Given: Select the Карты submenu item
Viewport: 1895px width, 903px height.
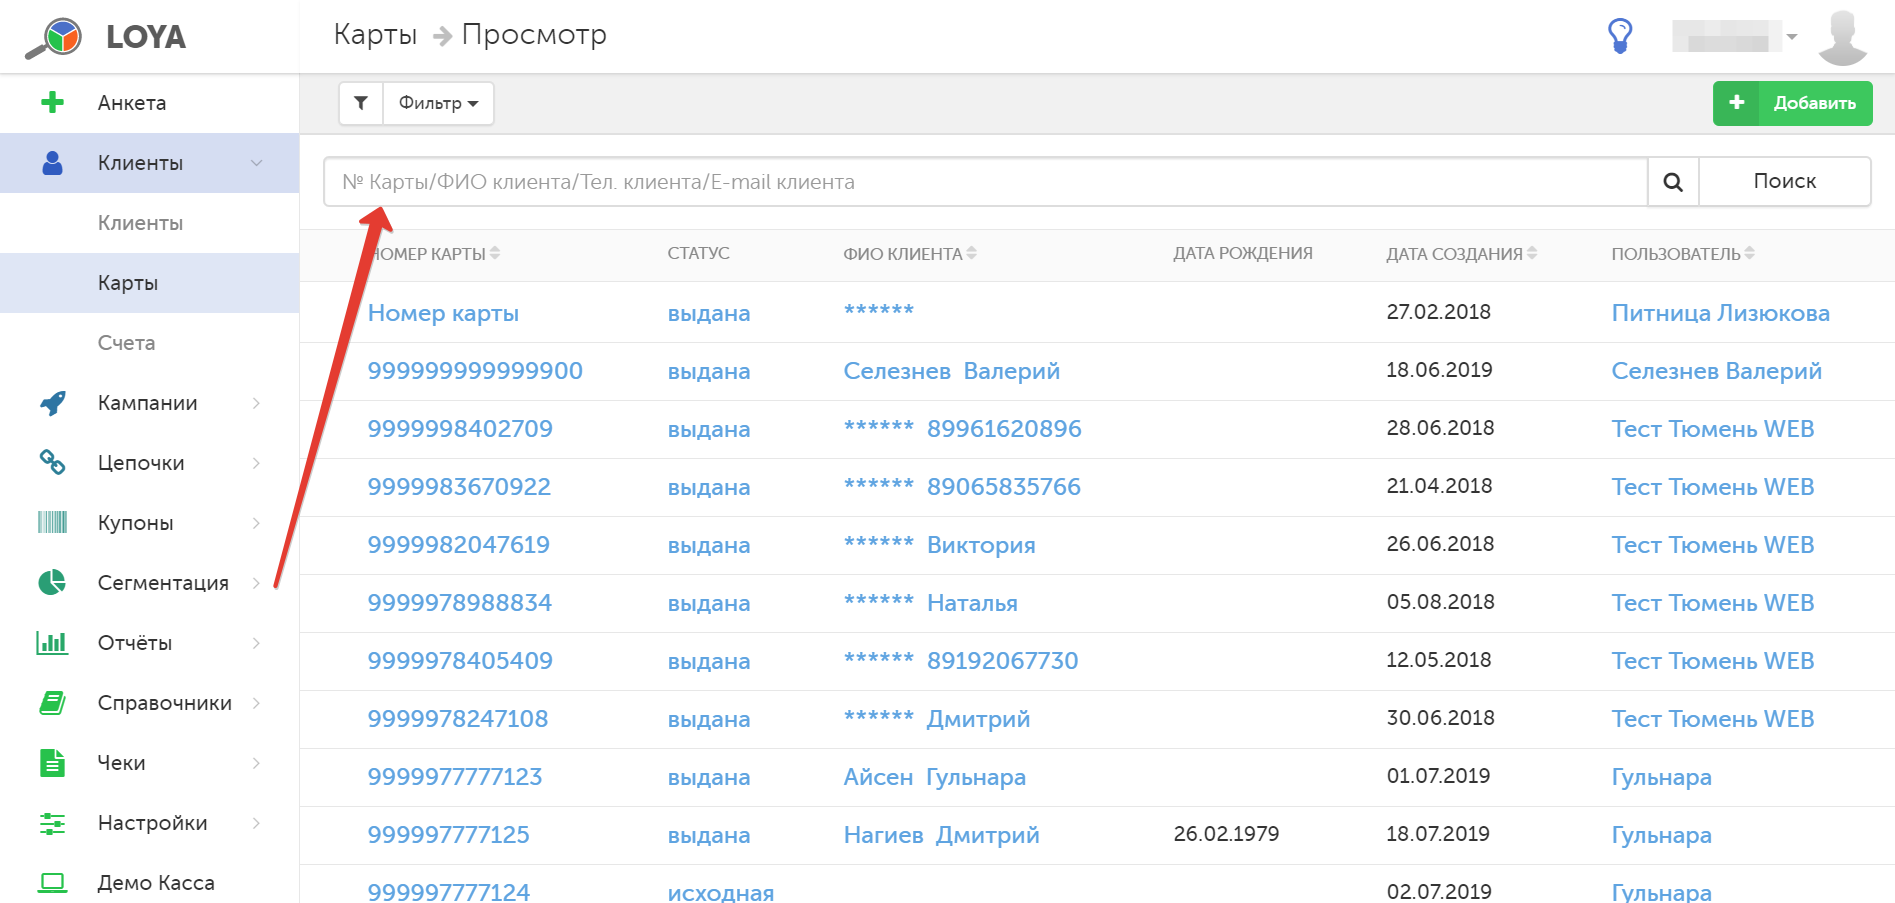Looking at the screenshot, I should [128, 283].
